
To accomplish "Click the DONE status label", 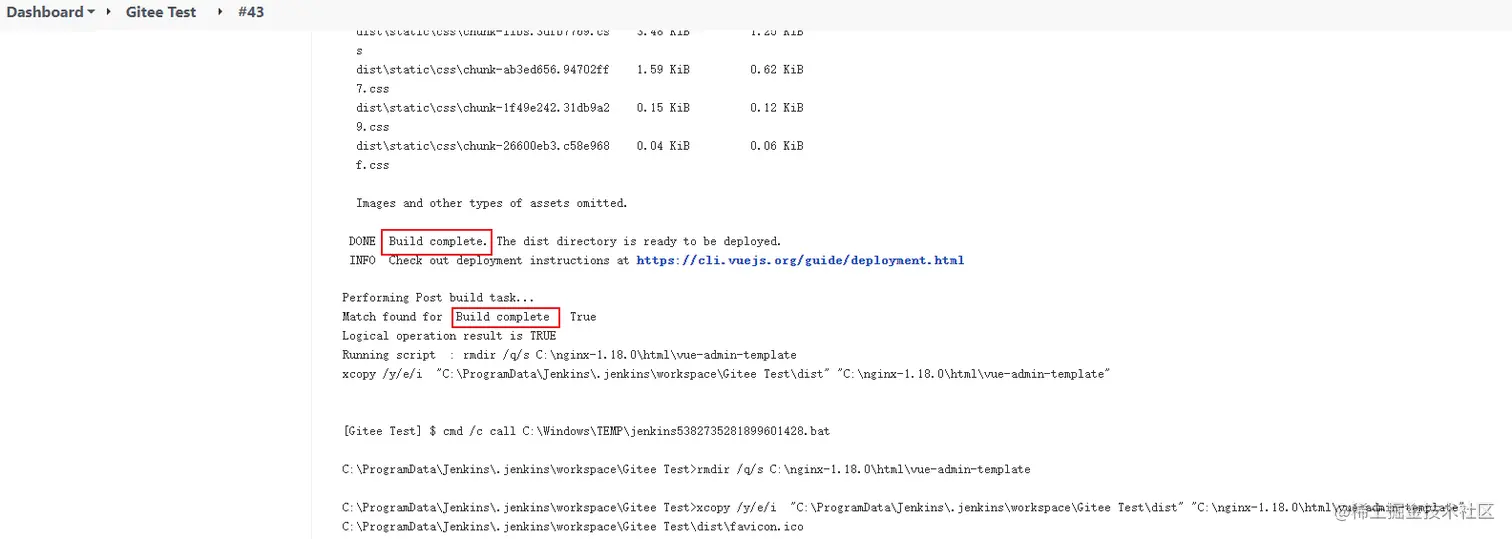I will pyautogui.click(x=362, y=241).
